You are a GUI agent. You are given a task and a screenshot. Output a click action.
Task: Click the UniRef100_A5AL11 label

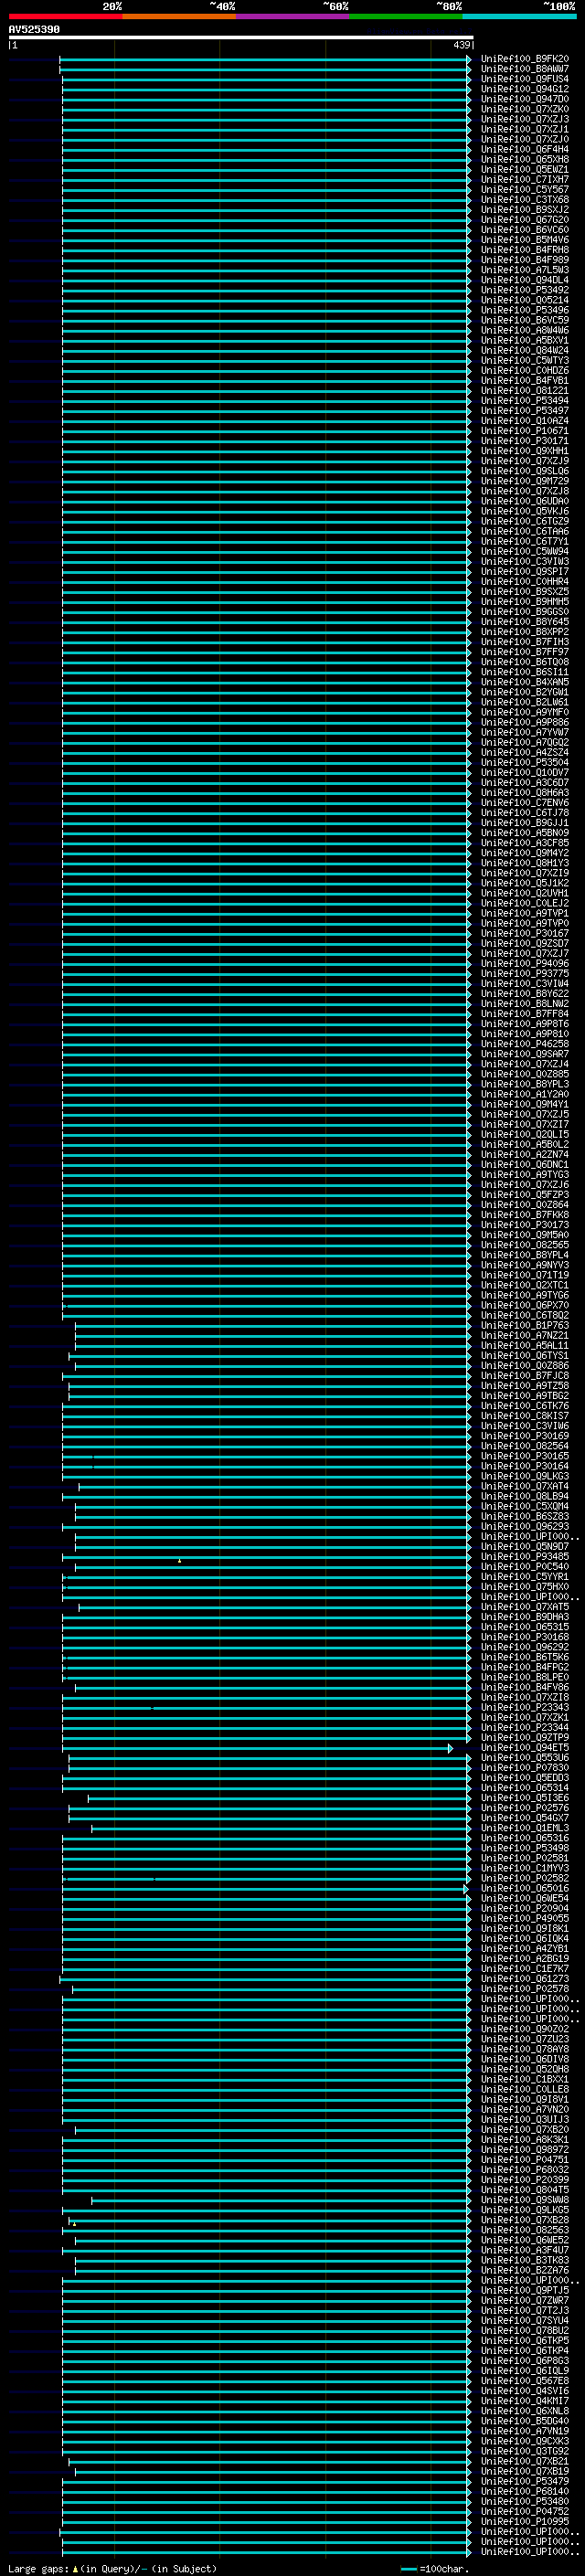coord(525,1345)
